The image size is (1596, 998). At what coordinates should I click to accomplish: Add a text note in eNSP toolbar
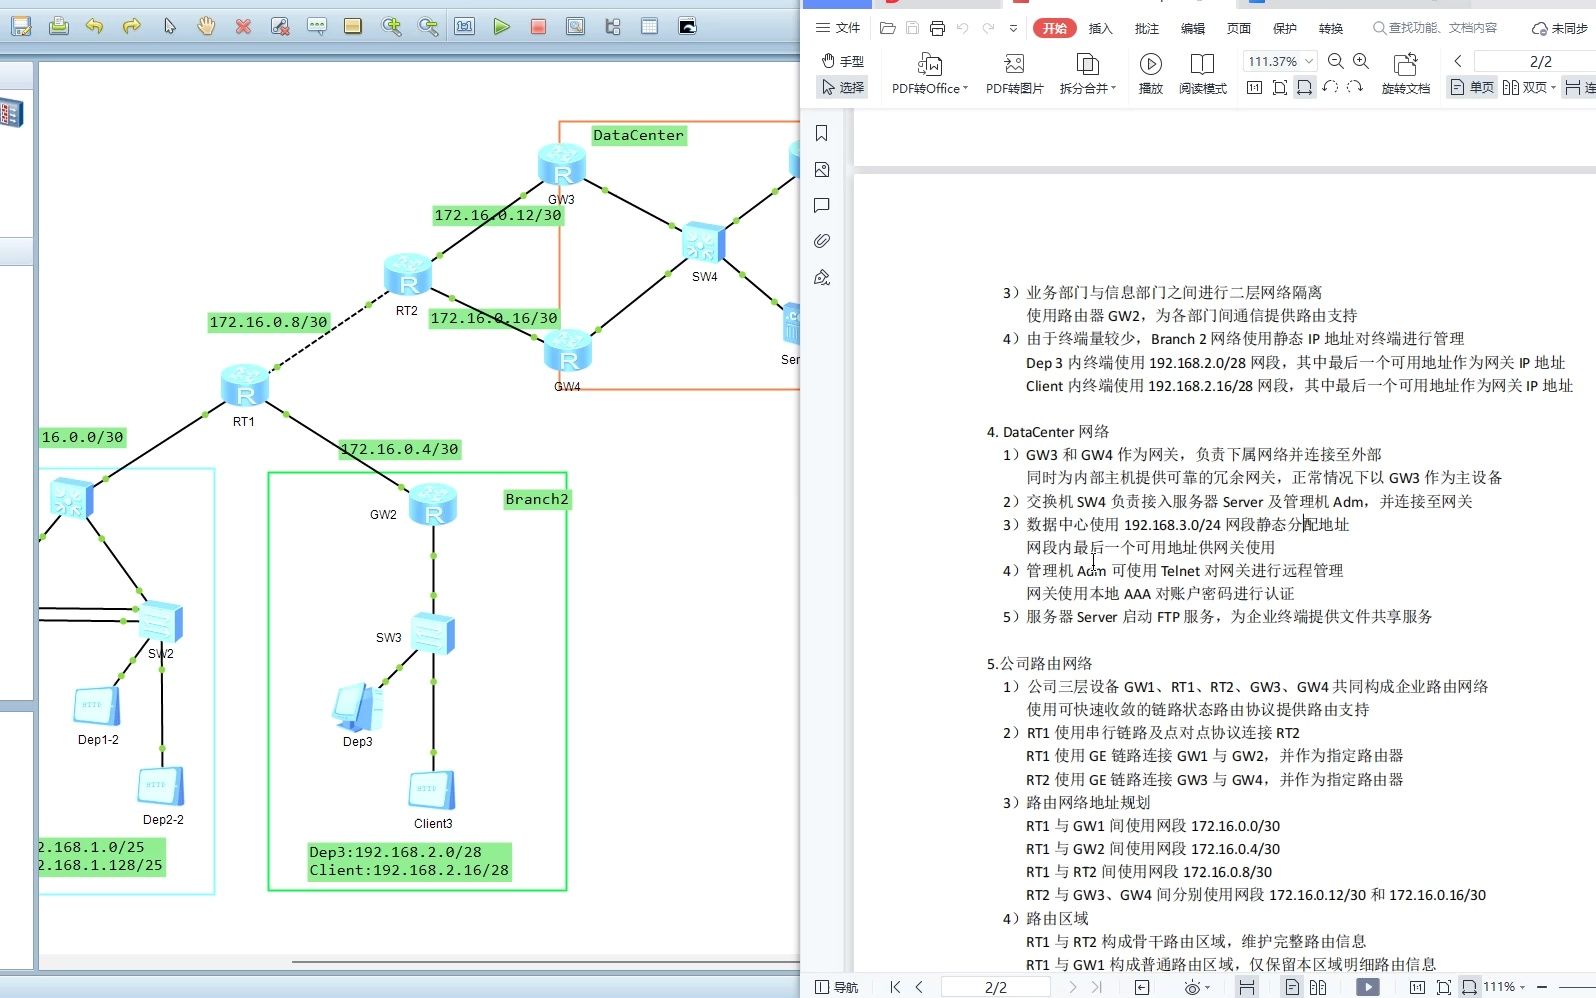point(317,27)
